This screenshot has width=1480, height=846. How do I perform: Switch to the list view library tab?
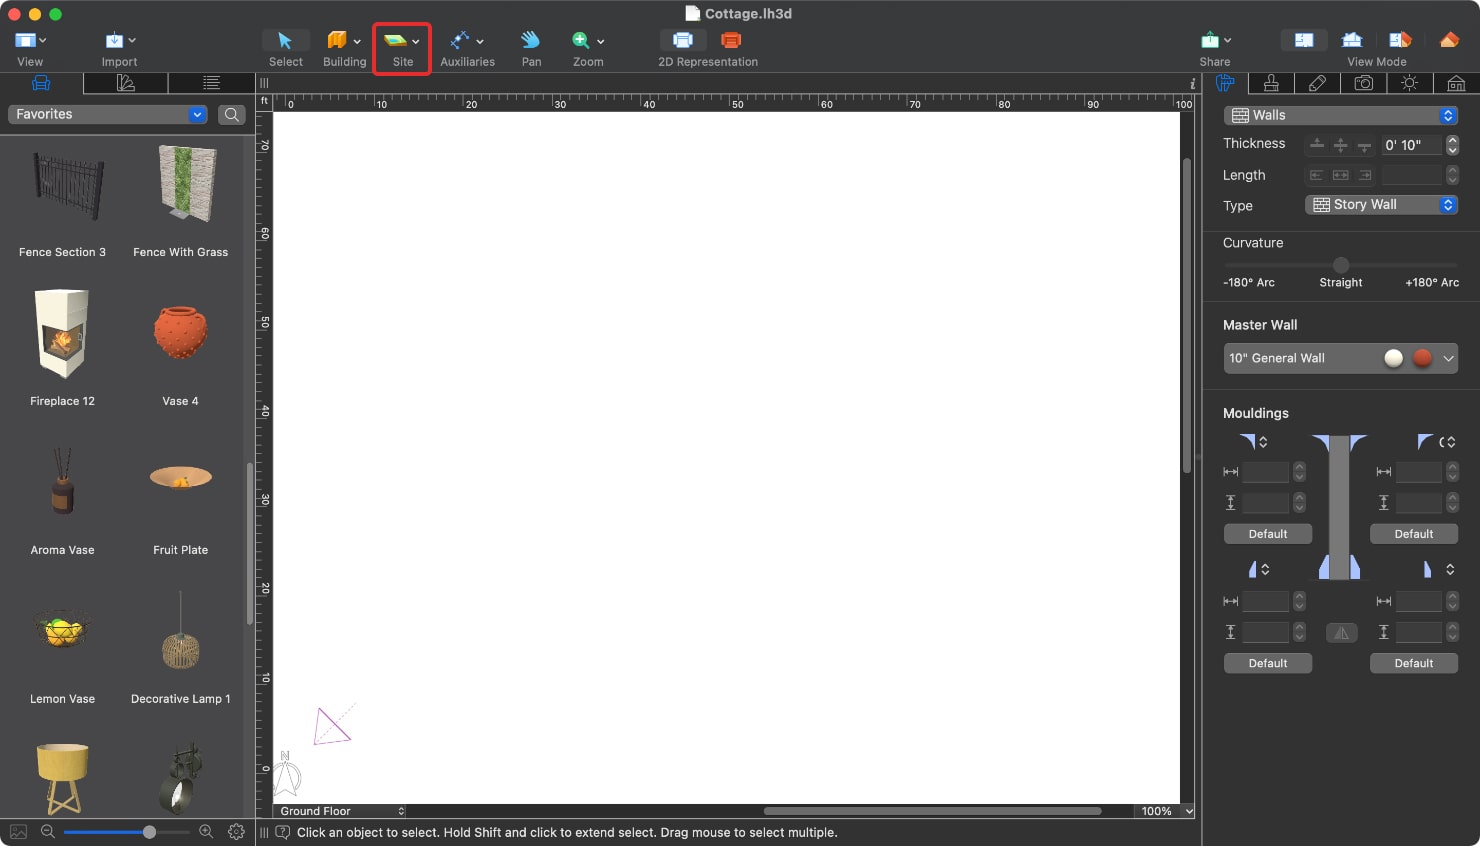coord(210,83)
